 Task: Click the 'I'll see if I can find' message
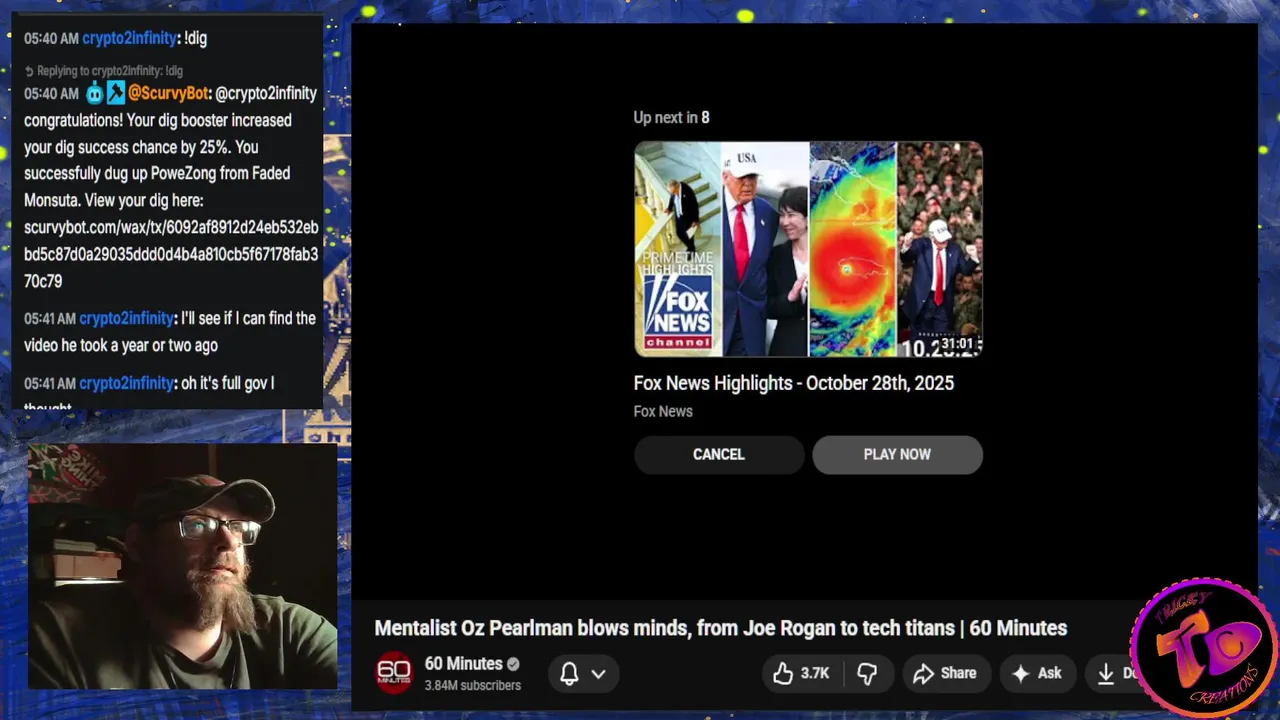tap(171, 332)
